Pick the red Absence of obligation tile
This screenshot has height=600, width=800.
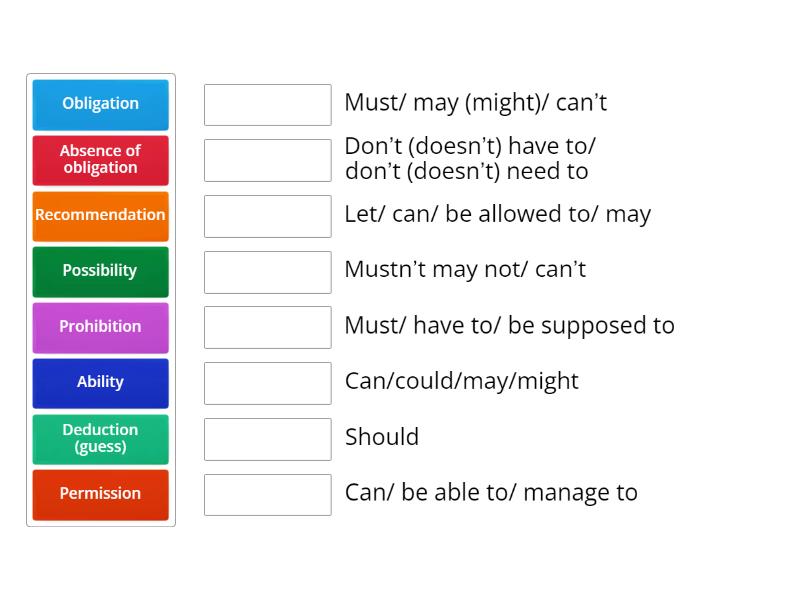pyautogui.click(x=100, y=160)
